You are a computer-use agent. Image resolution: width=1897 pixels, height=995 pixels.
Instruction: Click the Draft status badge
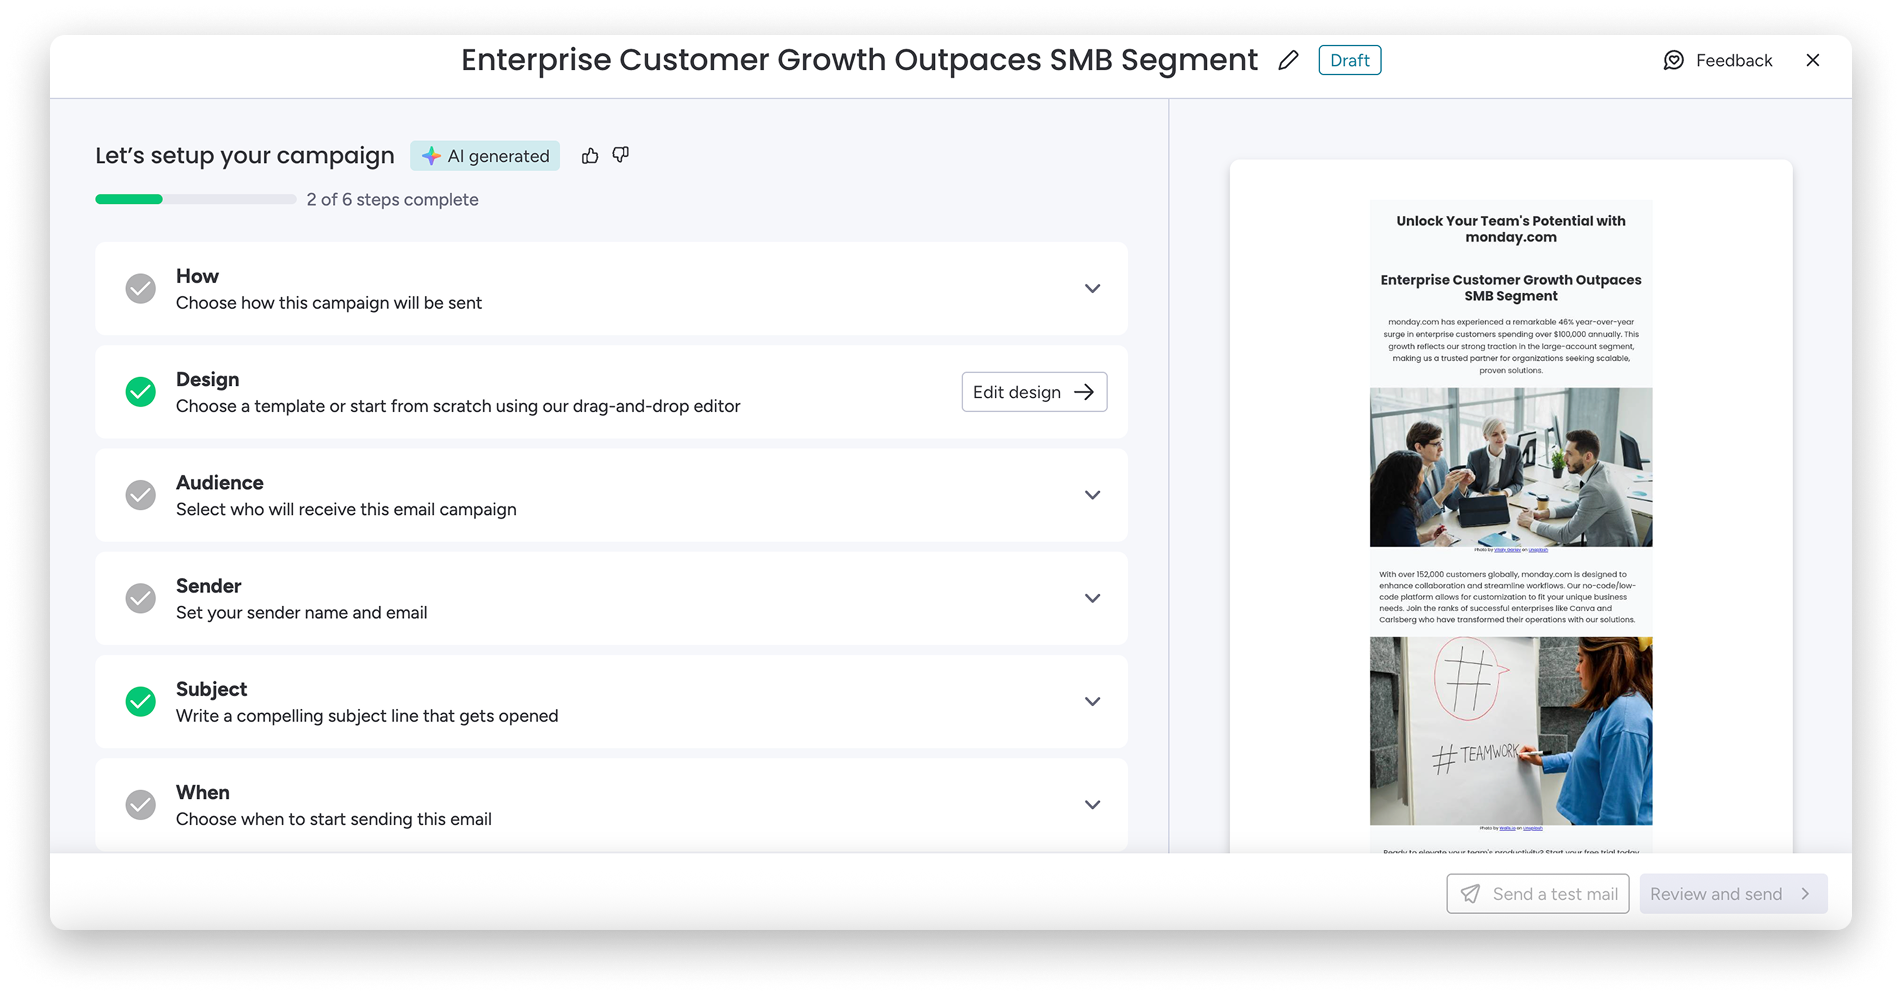[1350, 60]
